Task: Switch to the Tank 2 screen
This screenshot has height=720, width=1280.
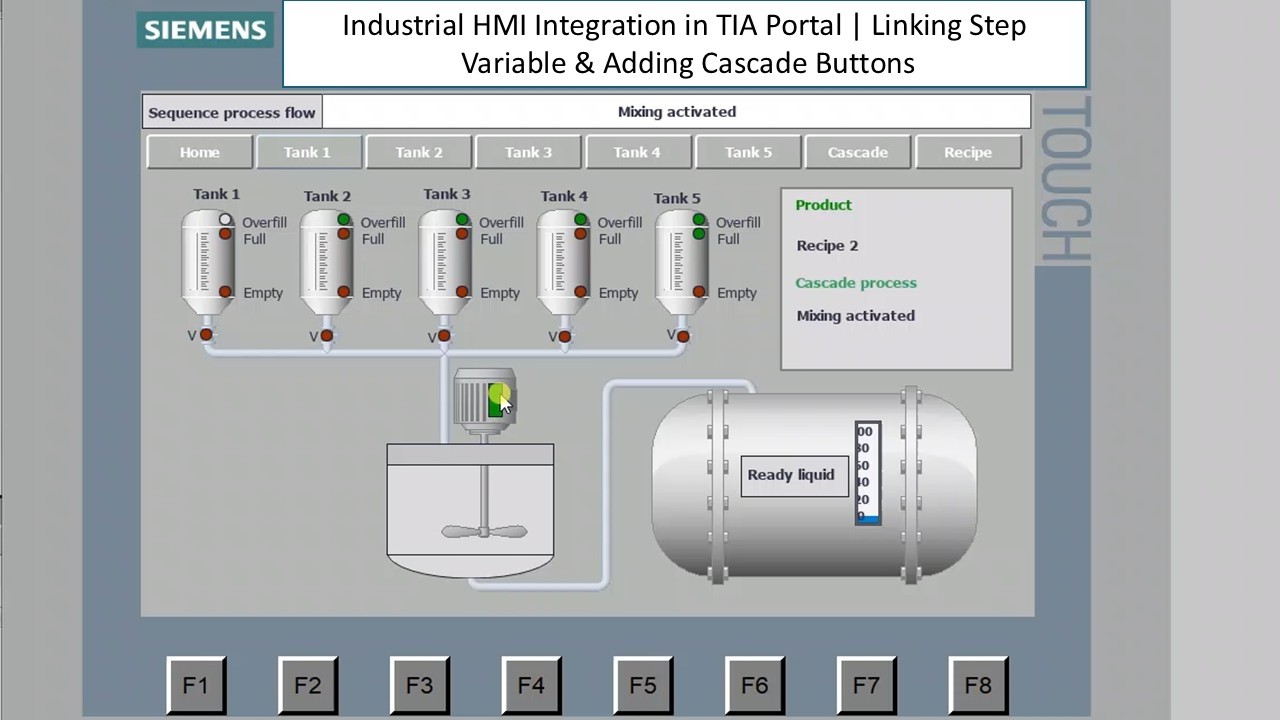Action: click(x=418, y=152)
